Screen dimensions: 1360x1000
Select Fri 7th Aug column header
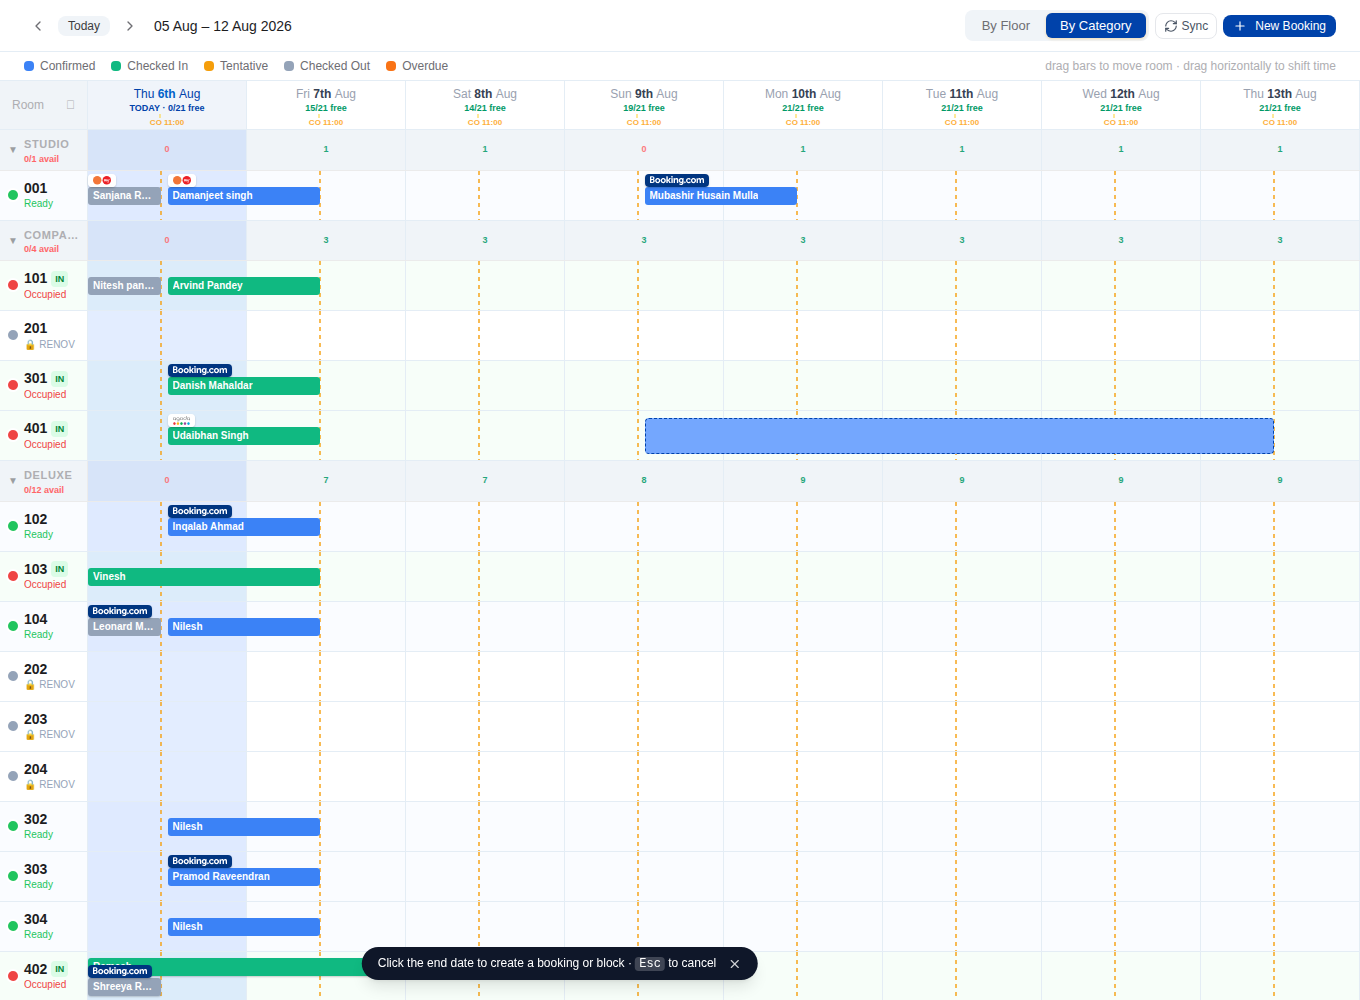(x=326, y=105)
